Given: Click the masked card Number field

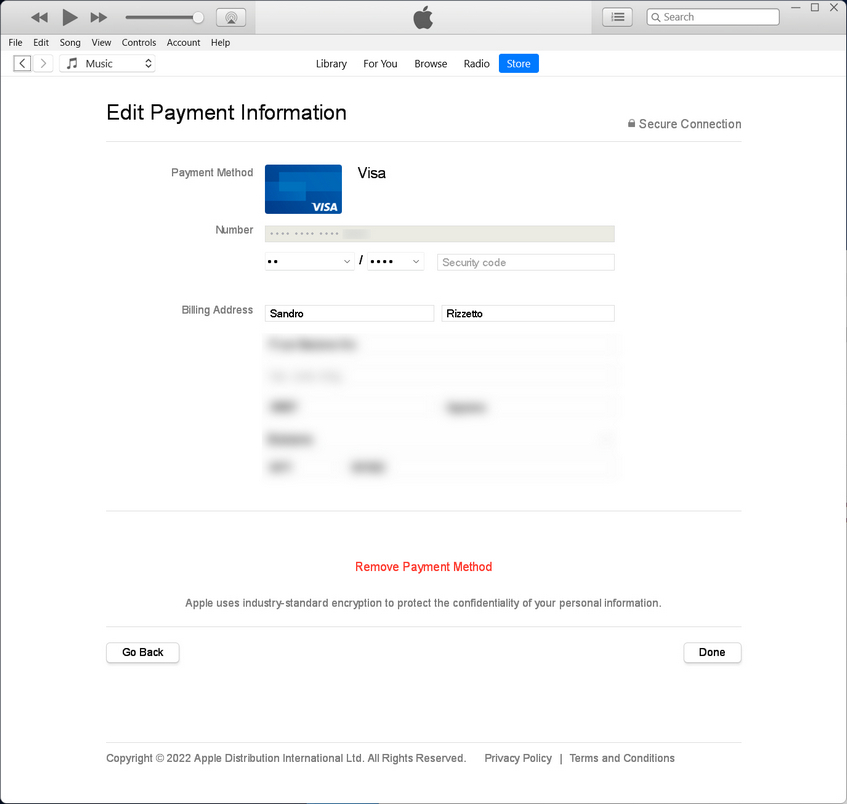Looking at the screenshot, I should pos(440,233).
